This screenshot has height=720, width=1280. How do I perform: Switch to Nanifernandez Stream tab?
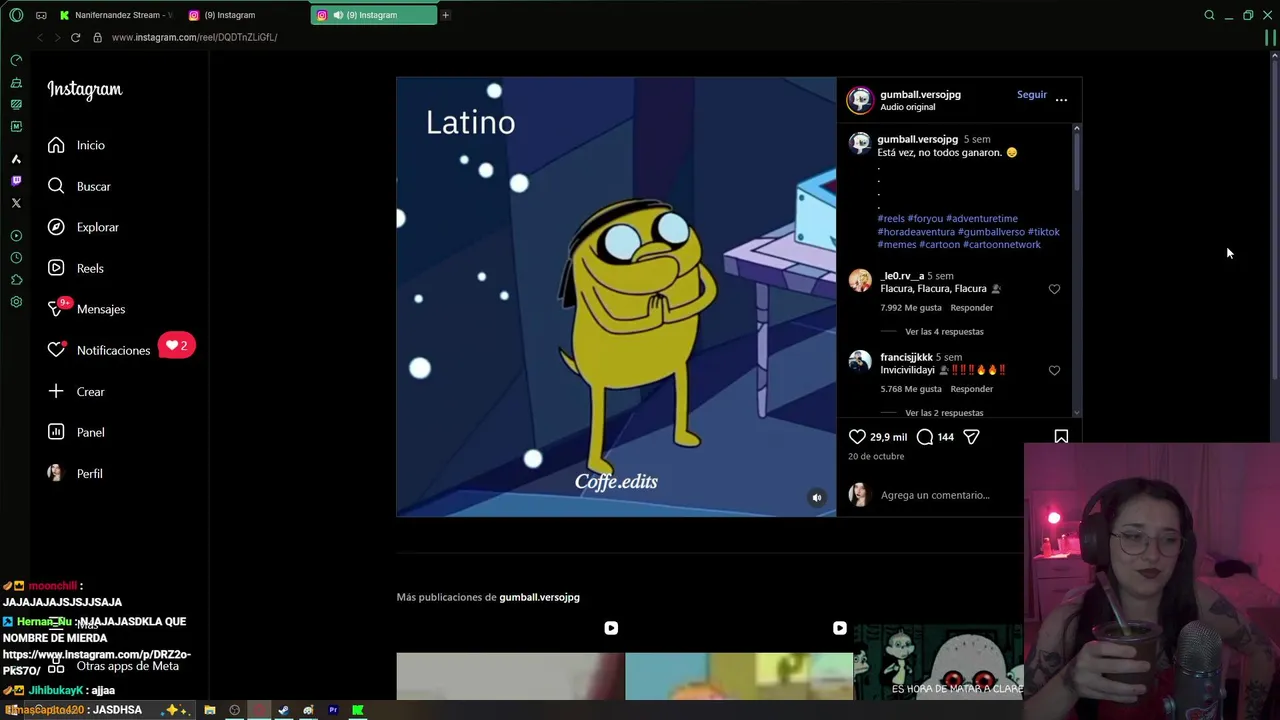click(116, 15)
